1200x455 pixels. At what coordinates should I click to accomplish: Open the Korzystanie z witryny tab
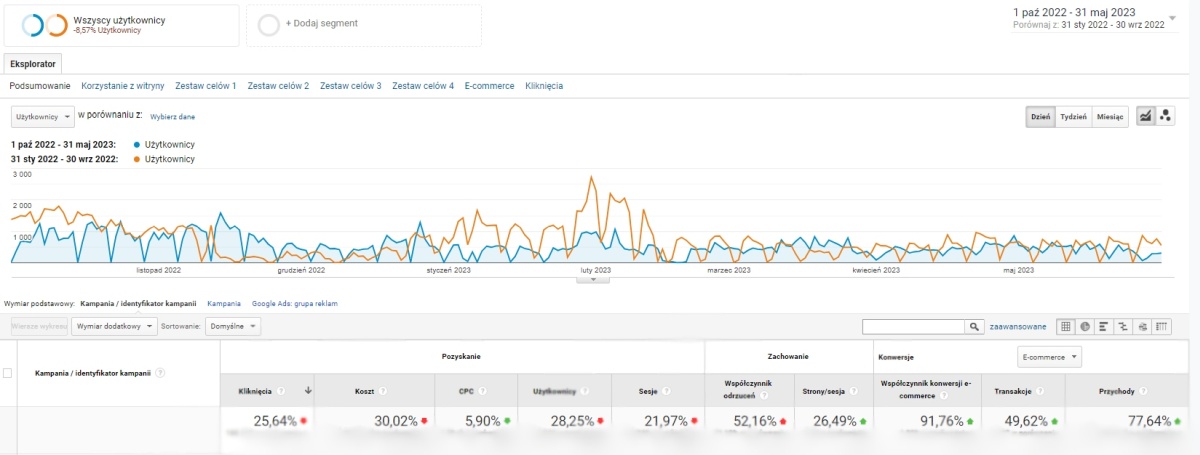(122, 86)
